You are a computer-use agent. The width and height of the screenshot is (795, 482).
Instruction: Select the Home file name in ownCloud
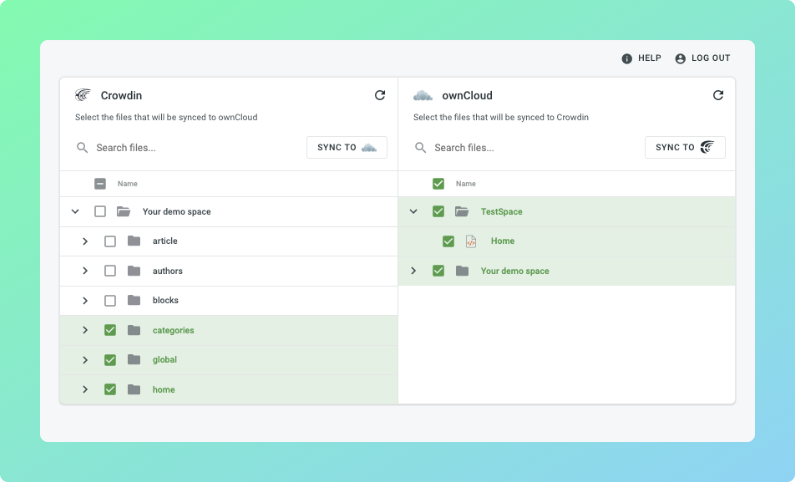click(x=502, y=241)
